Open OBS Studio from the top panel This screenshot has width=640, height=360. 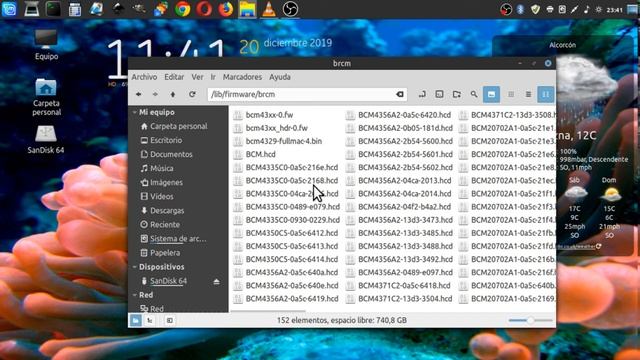point(290,9)
